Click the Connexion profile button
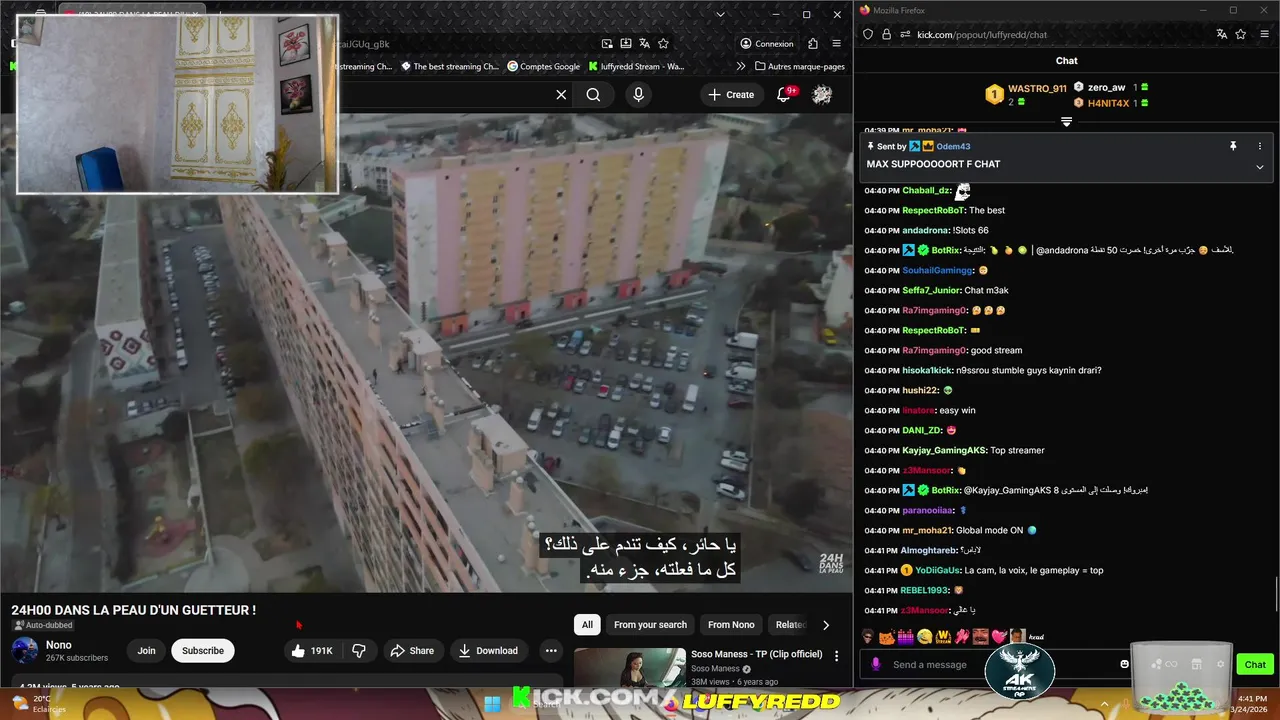Image resolution: width=1280 pixels, height=720 pixels. click(x=767, y=44)
